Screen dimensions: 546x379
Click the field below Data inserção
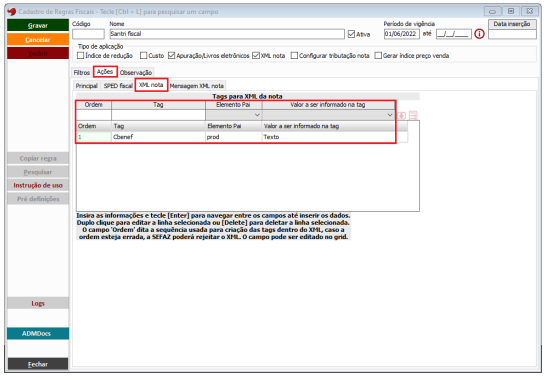point(512,34)
